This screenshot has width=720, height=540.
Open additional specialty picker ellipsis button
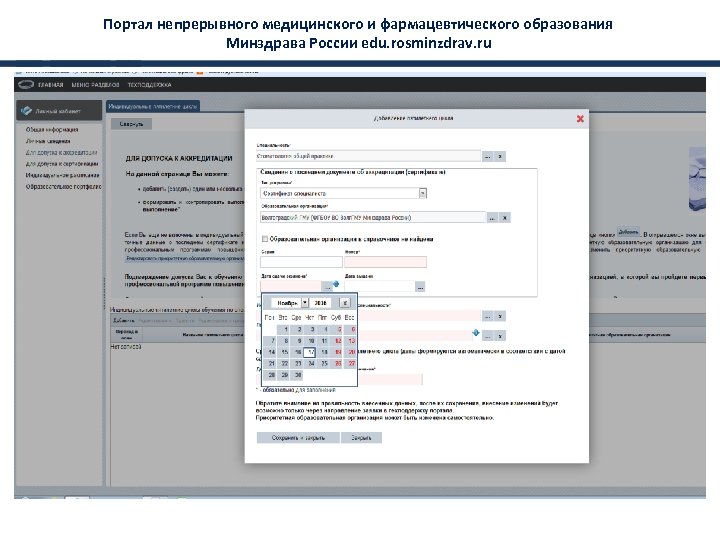(488, 316)
